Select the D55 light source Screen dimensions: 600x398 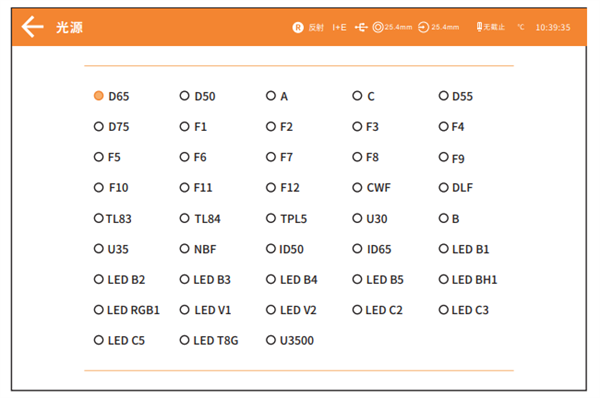click(443, 96)
